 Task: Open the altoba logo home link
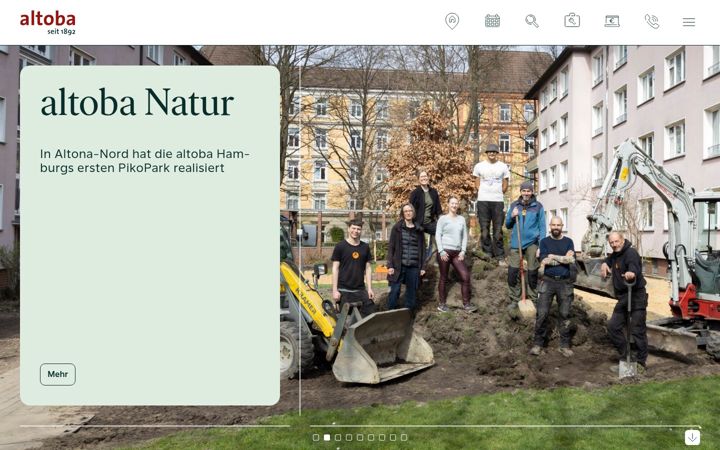48,22
